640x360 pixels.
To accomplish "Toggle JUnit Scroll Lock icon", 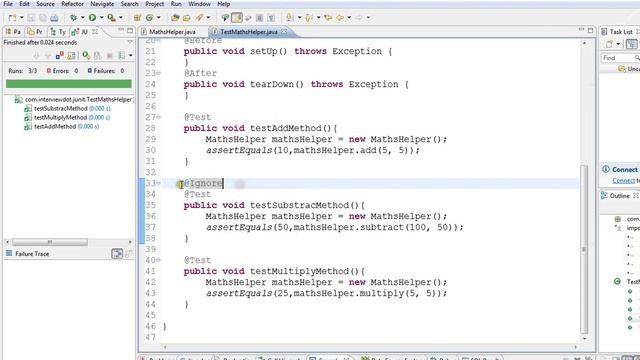I will (71, 55).
